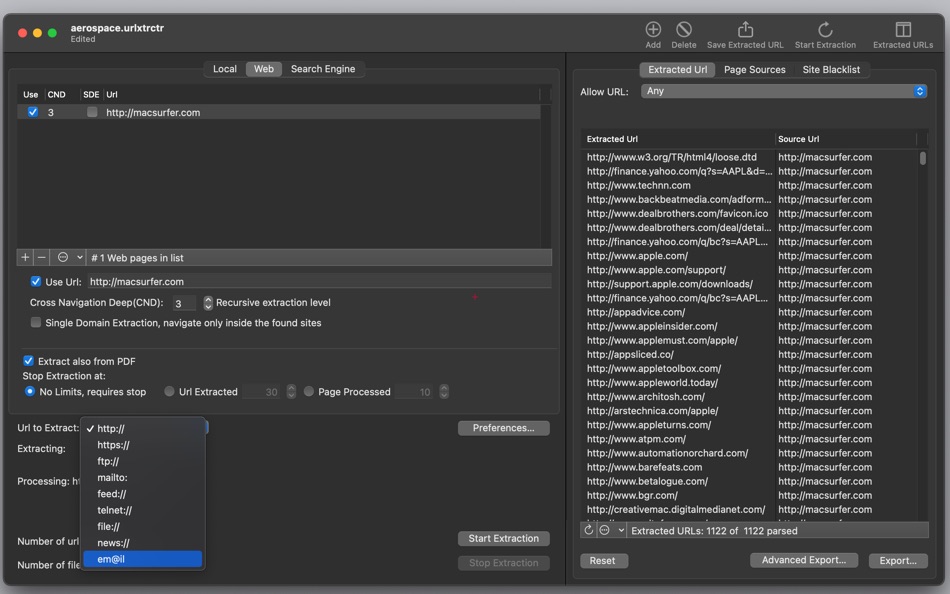Open the Page Sources tab
950x594 pixels.
754,70
